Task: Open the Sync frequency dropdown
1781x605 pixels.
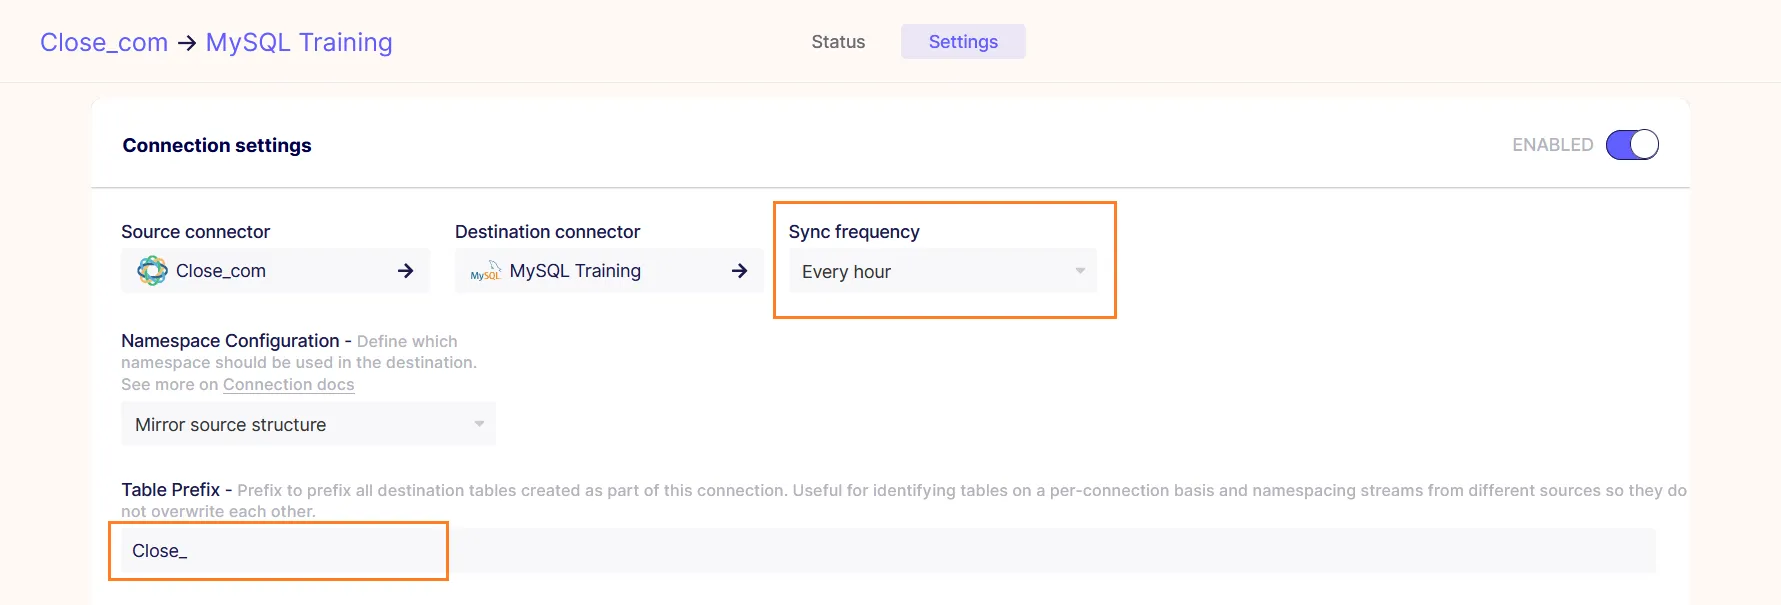Action: coord(943,271)
